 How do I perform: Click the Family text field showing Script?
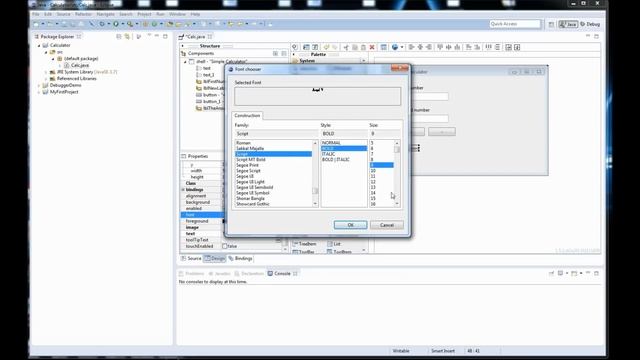(x=276, y=133)
